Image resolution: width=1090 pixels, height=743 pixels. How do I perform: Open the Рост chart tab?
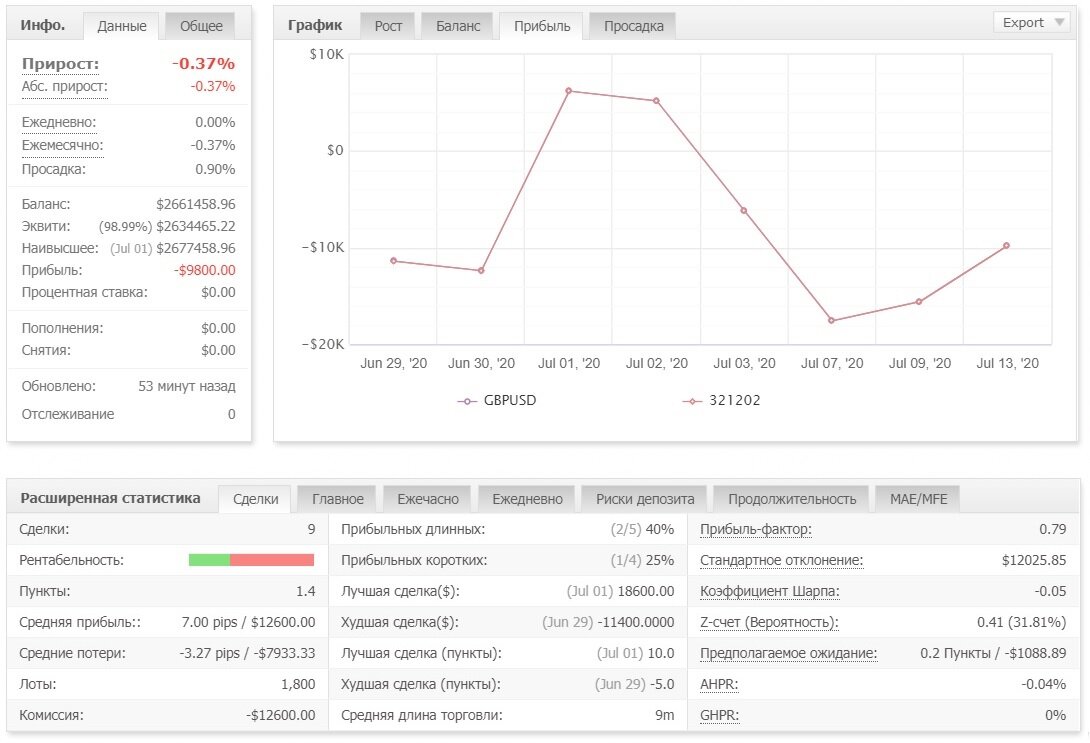pyautogui.click(x=388, y=26)
